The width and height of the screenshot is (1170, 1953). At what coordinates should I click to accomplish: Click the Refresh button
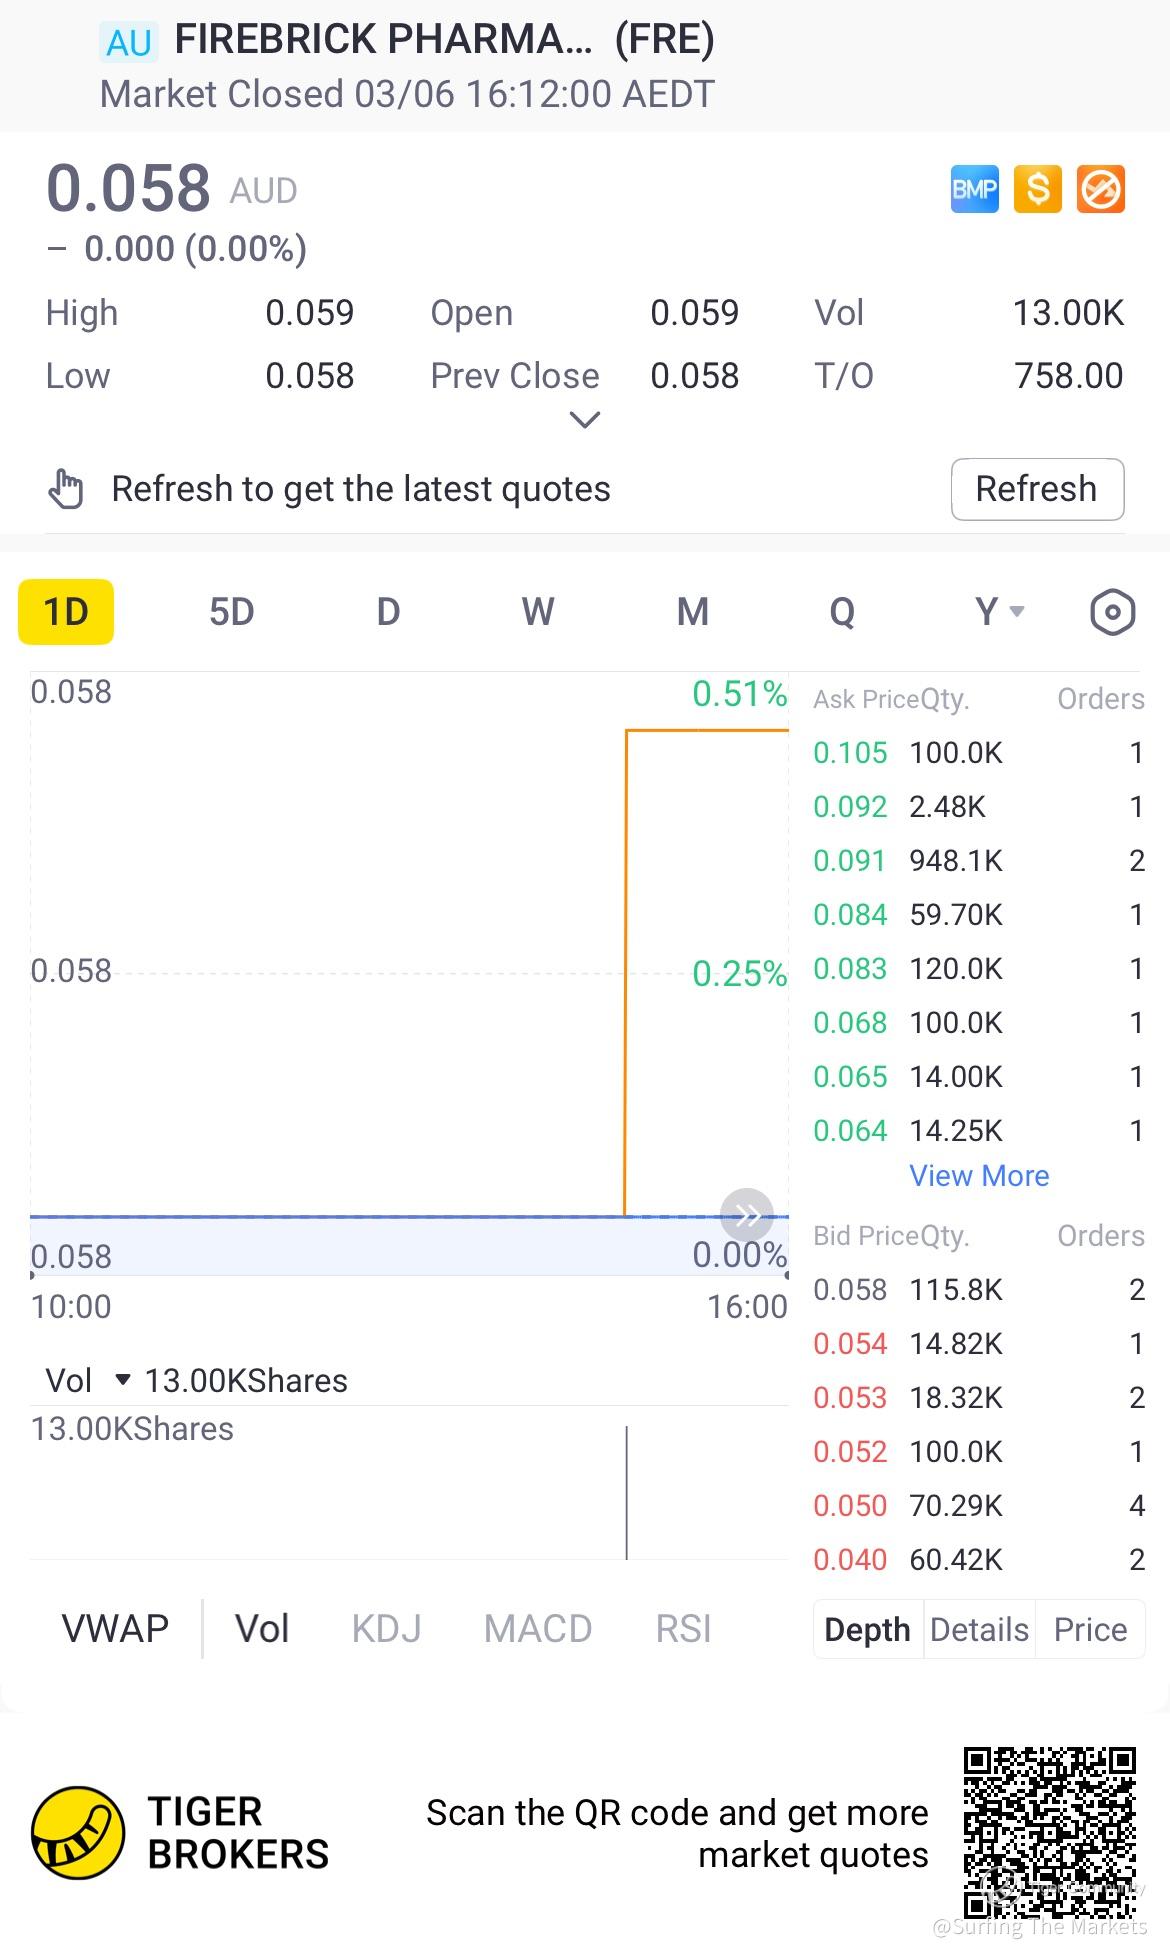coord(1037,489)
